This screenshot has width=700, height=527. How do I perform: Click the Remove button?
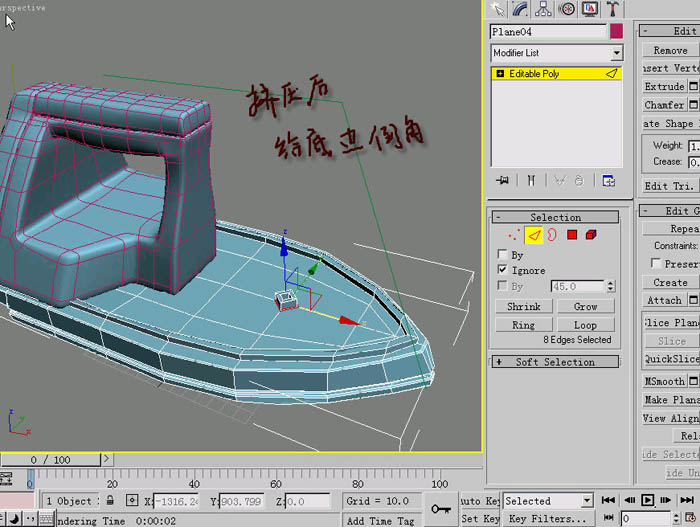[x=670, y=50]
